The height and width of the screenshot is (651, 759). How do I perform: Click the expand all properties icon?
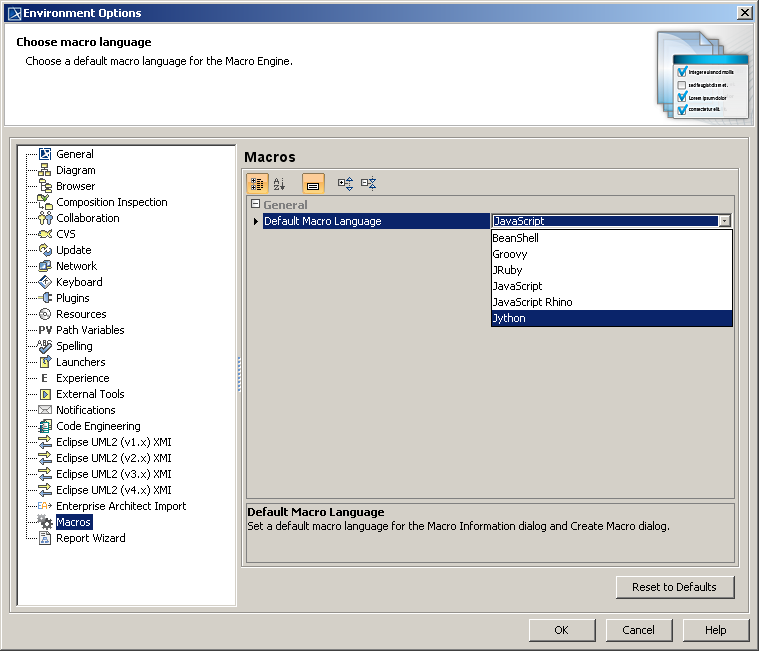(346, 184)
